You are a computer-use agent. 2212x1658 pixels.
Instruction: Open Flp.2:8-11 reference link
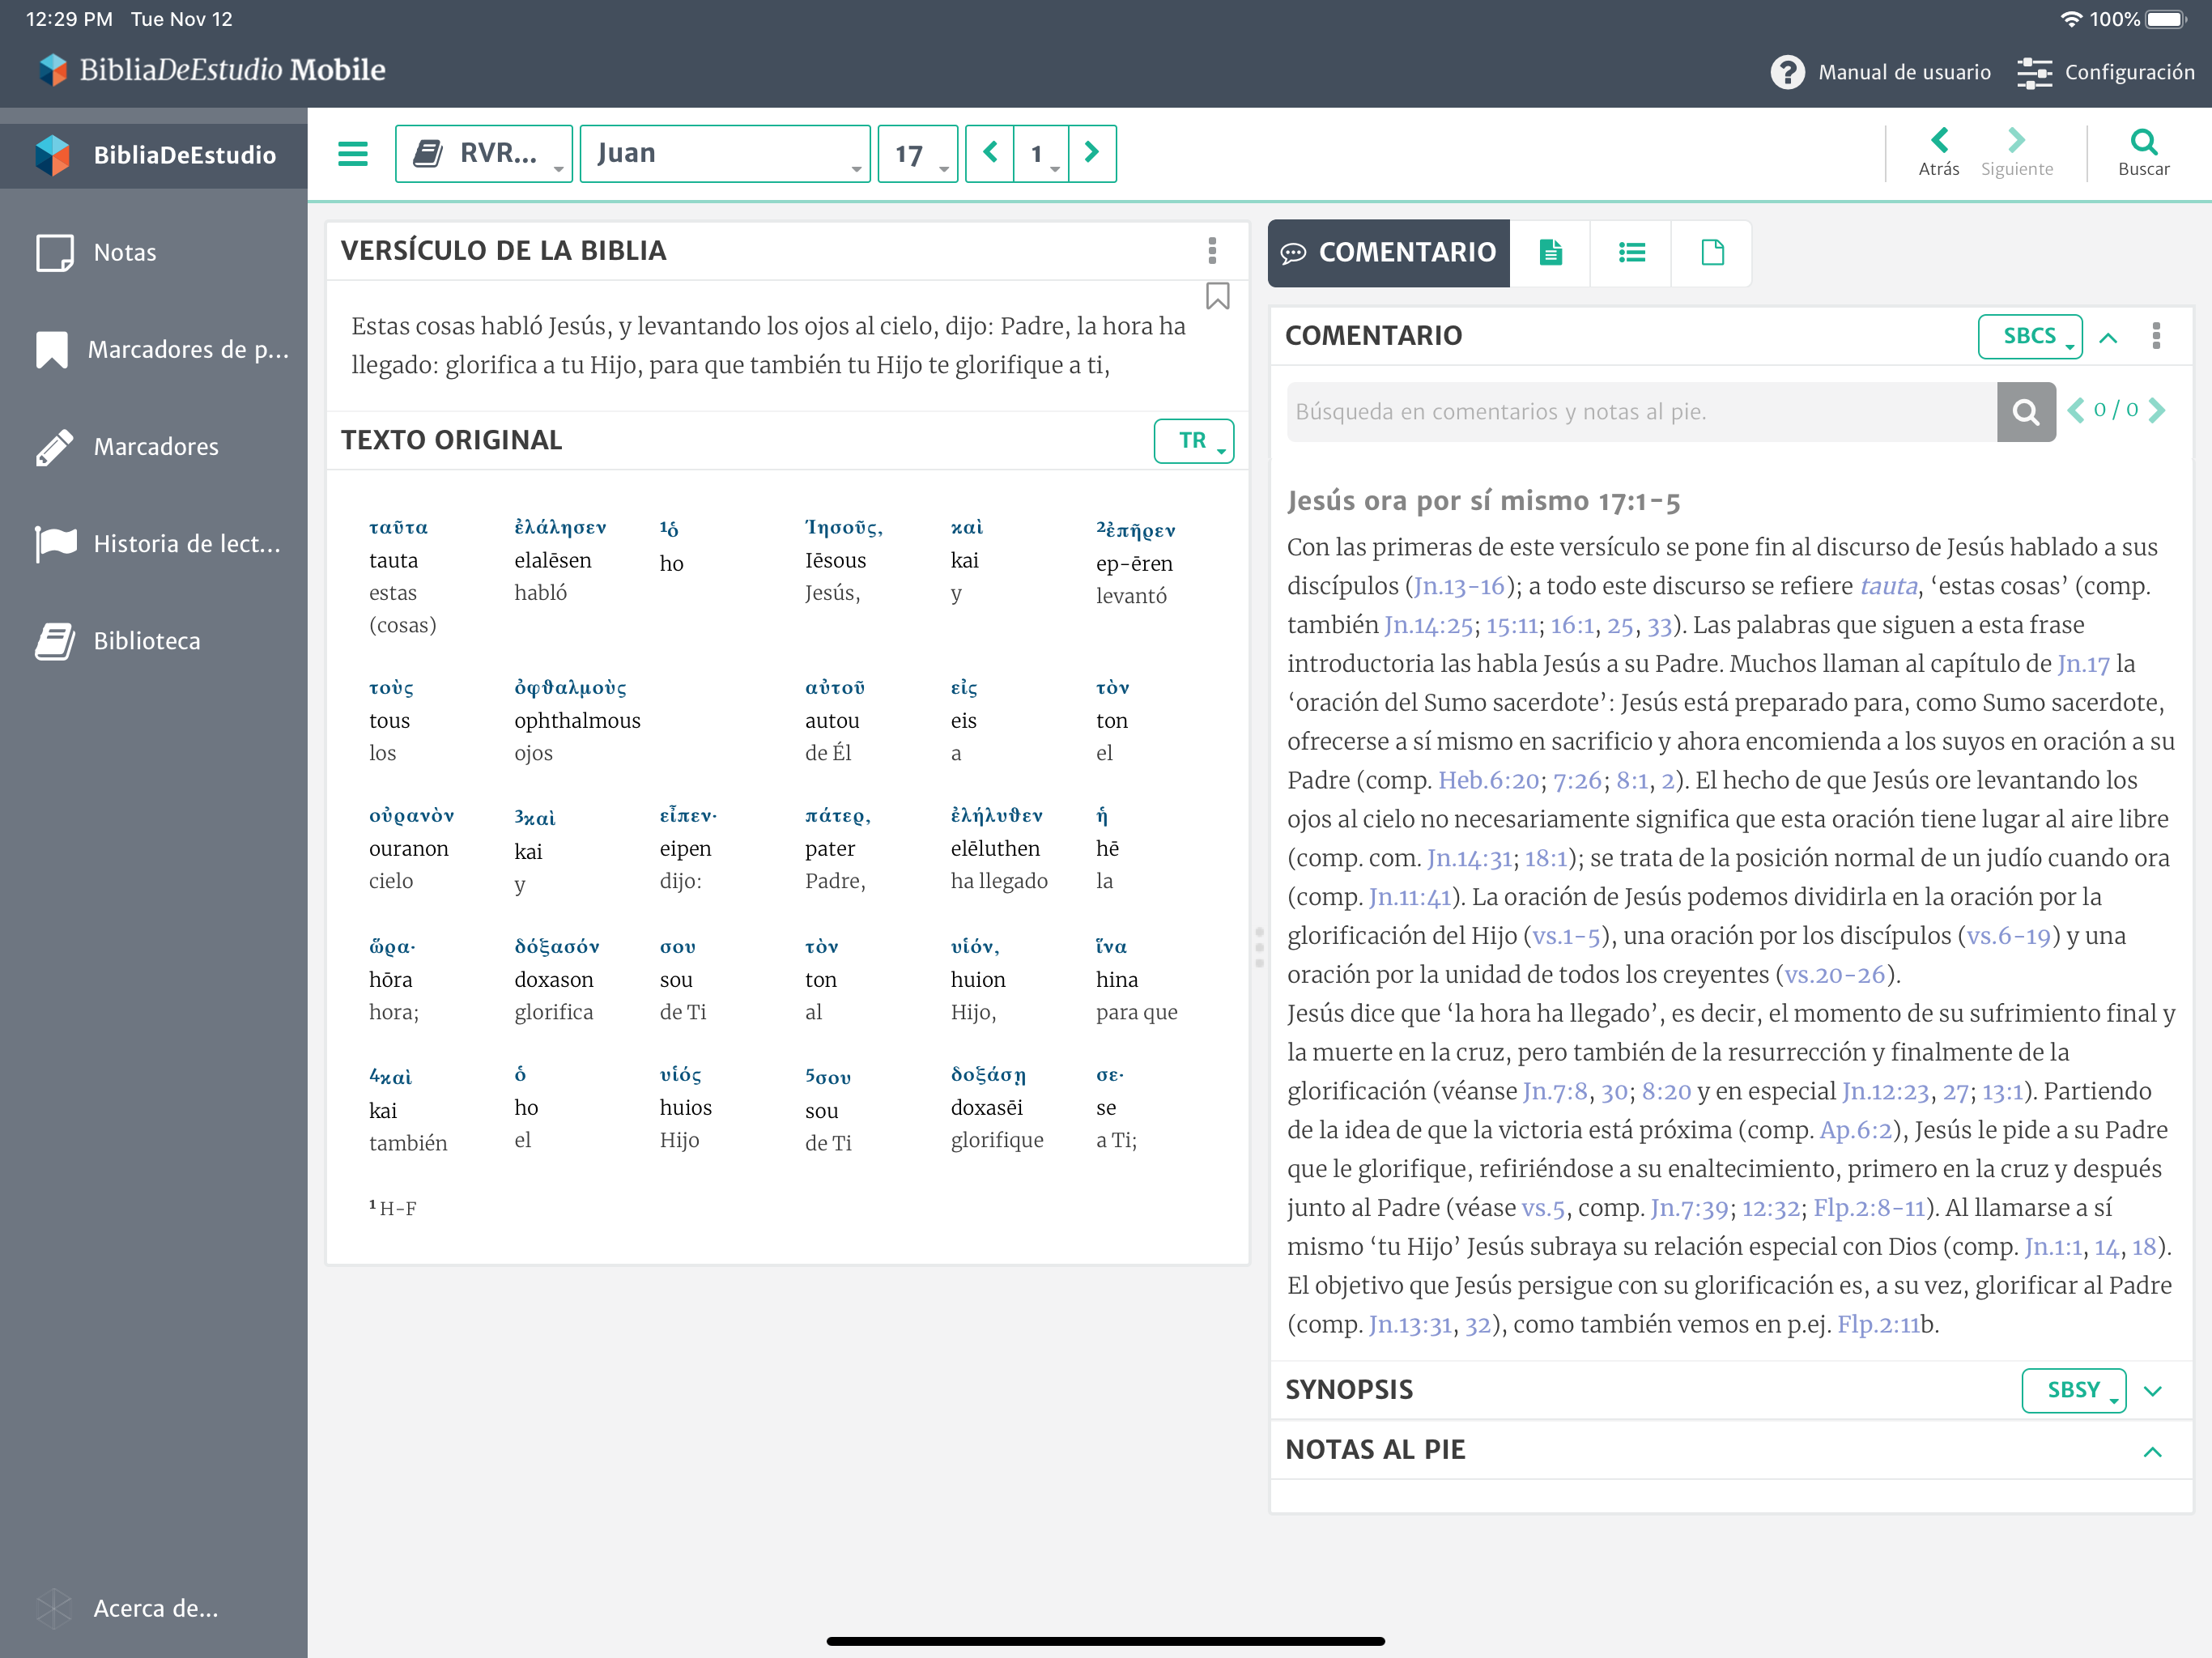[1869, 1208]
